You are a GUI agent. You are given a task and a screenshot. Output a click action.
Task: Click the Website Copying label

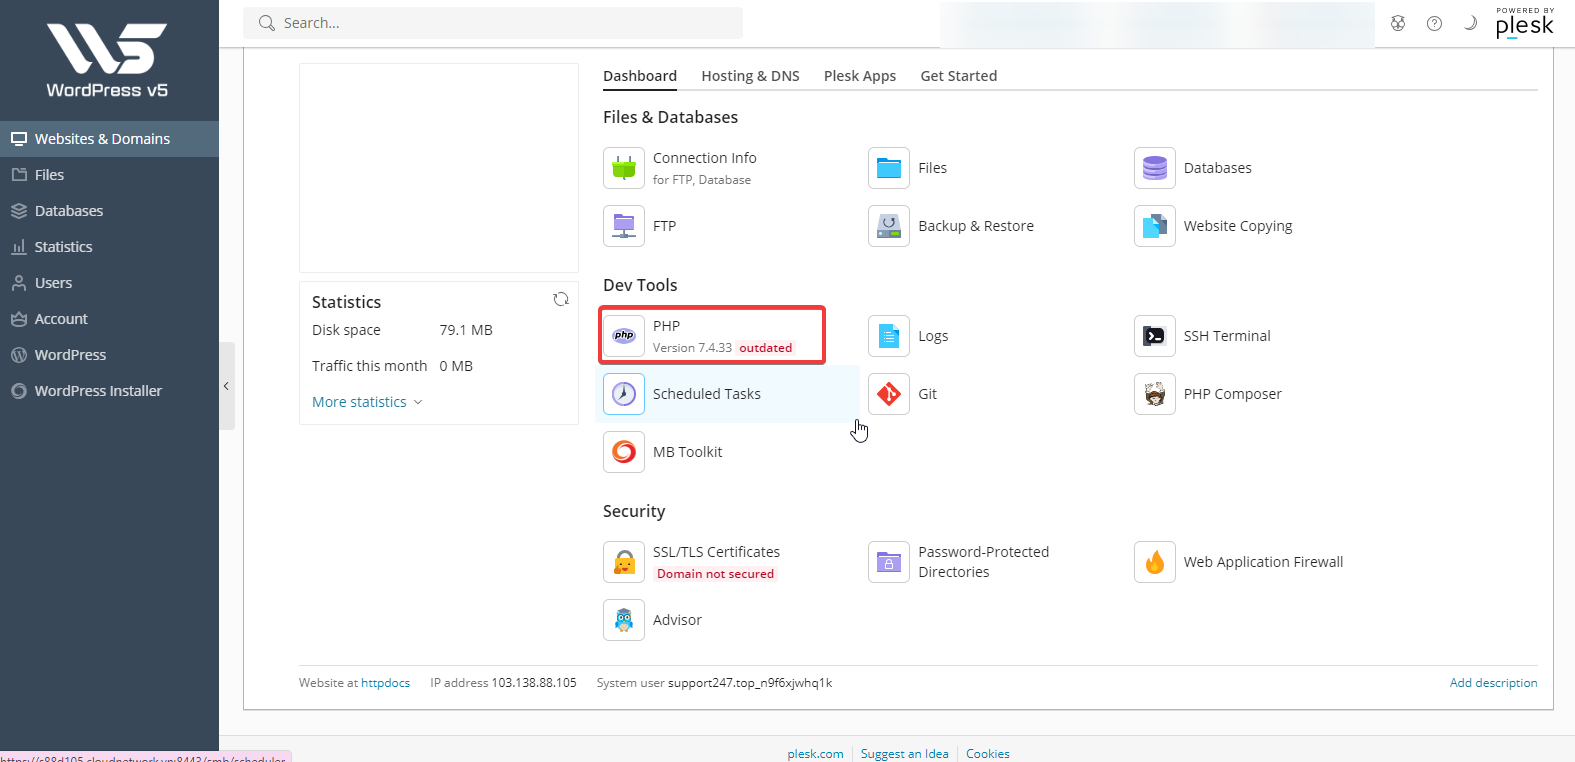point(1238,226)
